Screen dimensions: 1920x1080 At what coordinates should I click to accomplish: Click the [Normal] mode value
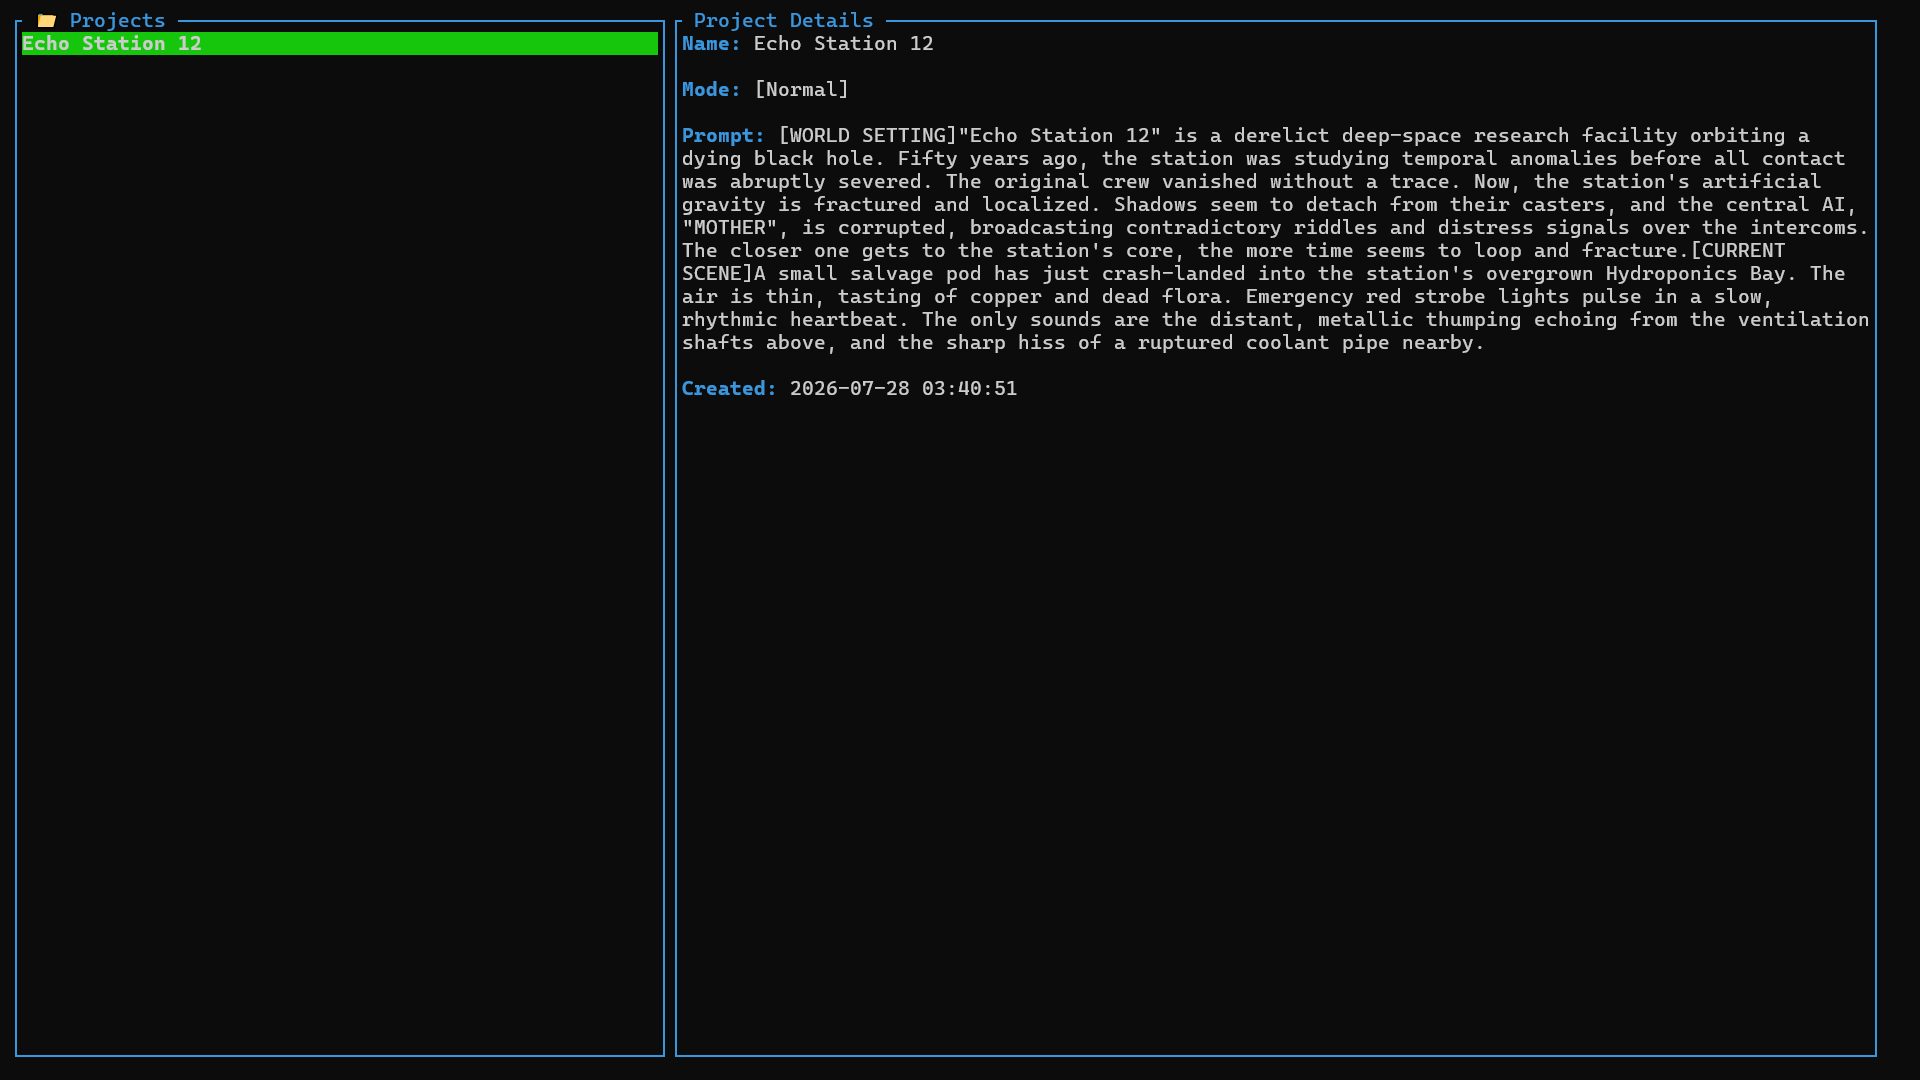[x=801, y=89]
